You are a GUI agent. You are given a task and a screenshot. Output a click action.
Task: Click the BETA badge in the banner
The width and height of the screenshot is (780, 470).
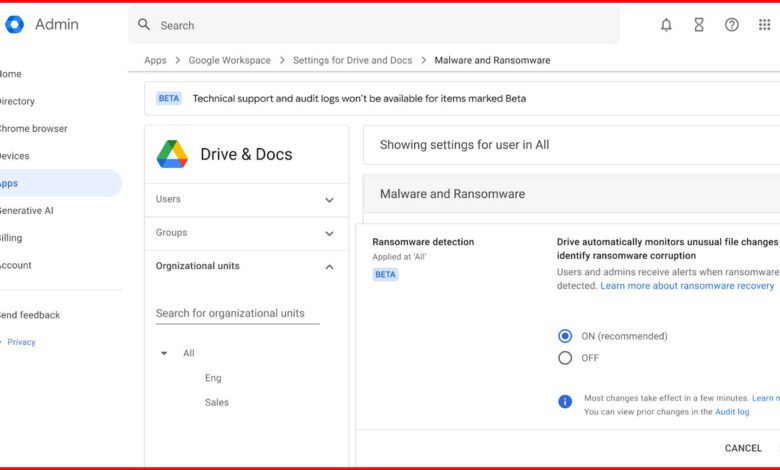coord(169,98)
